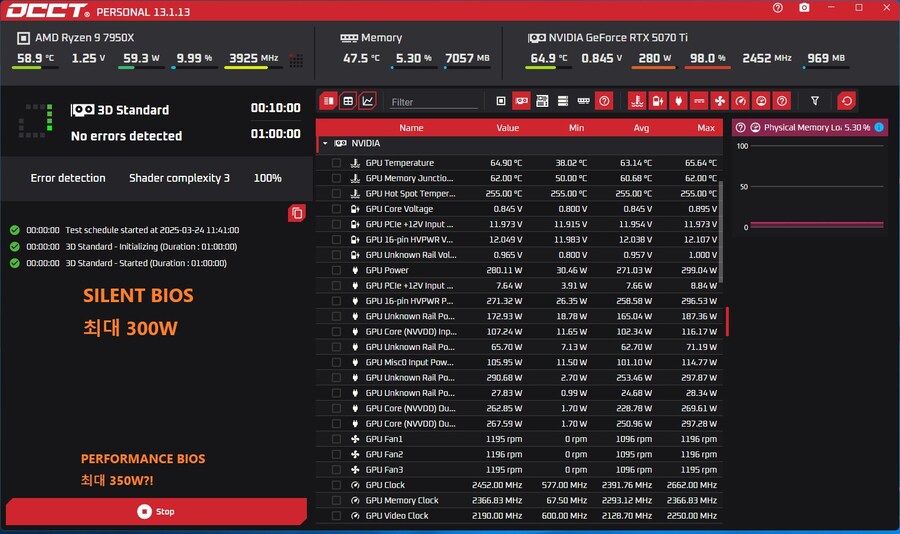Tick the GPU Power row checkbox
This screenshot has width=900, height=534.
(336, 270)
